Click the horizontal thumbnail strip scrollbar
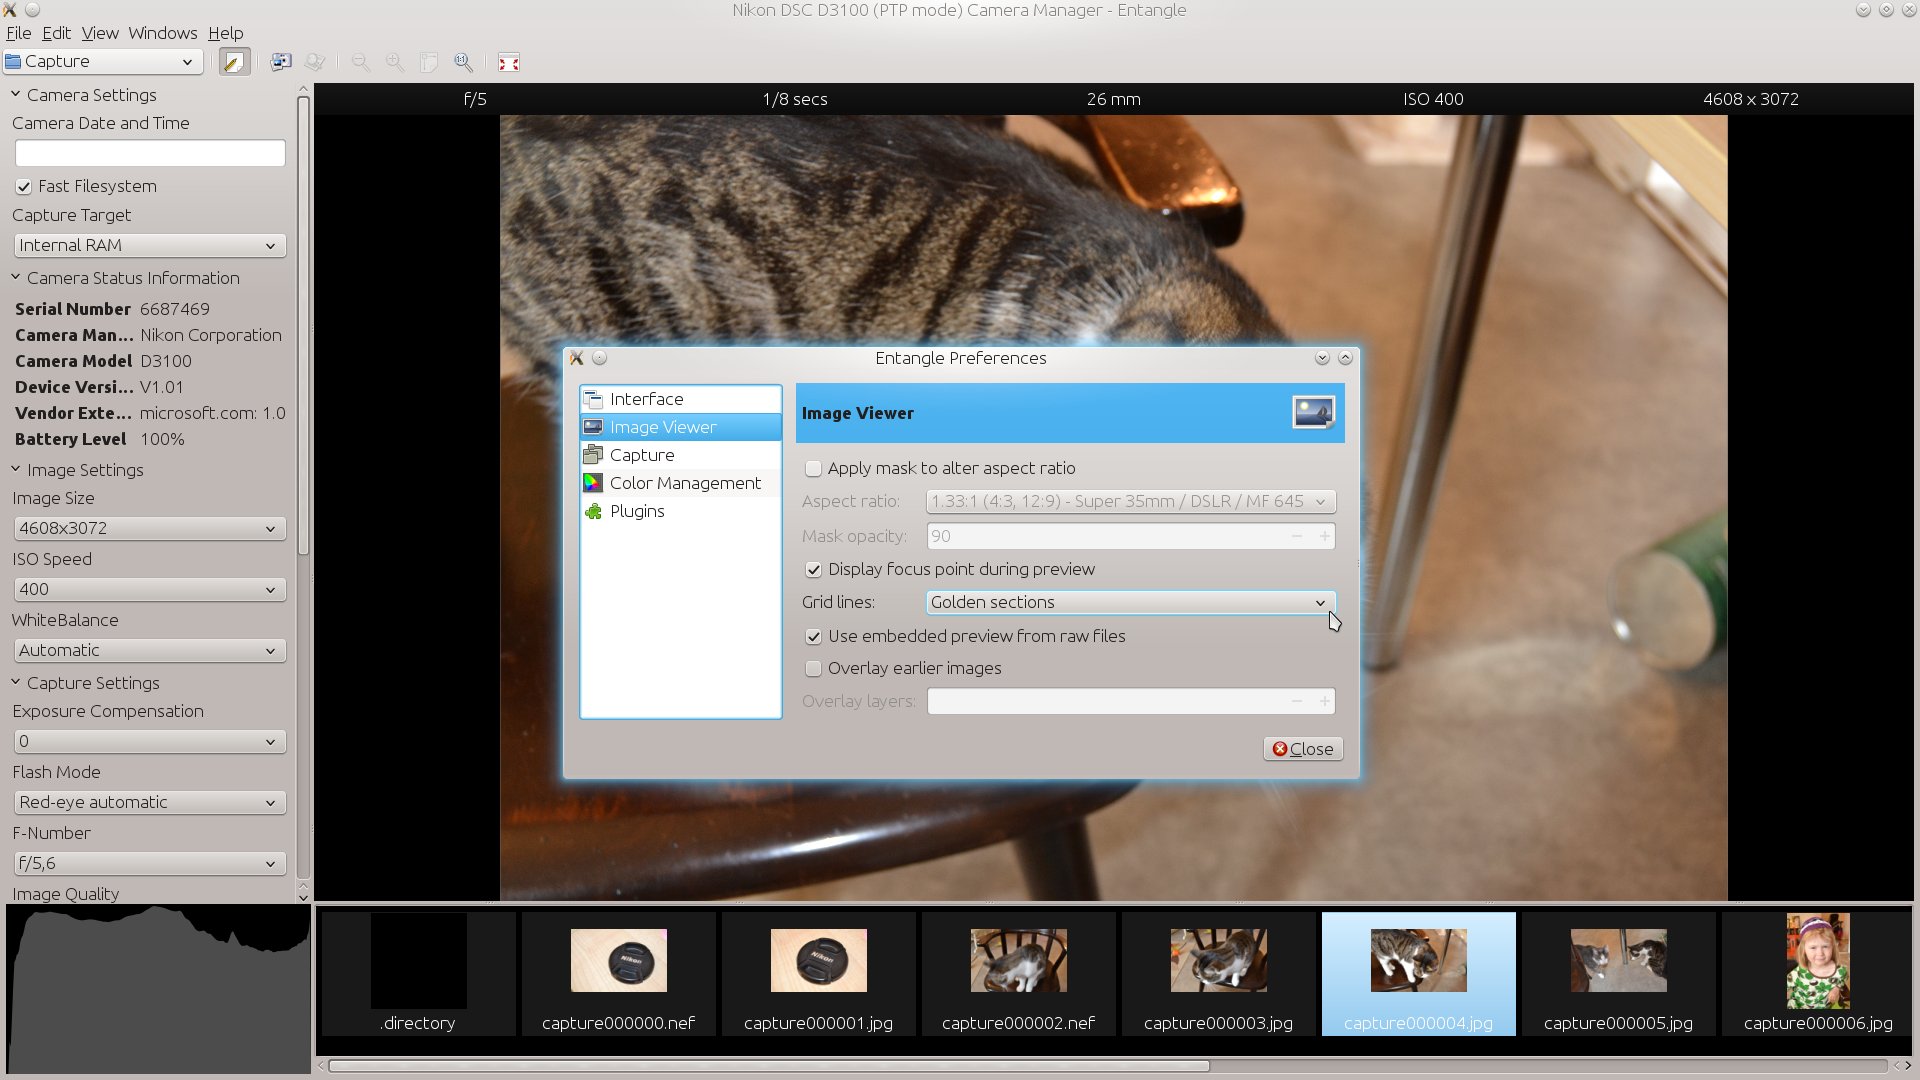 pyautogui.click(x=768, y=1066)
